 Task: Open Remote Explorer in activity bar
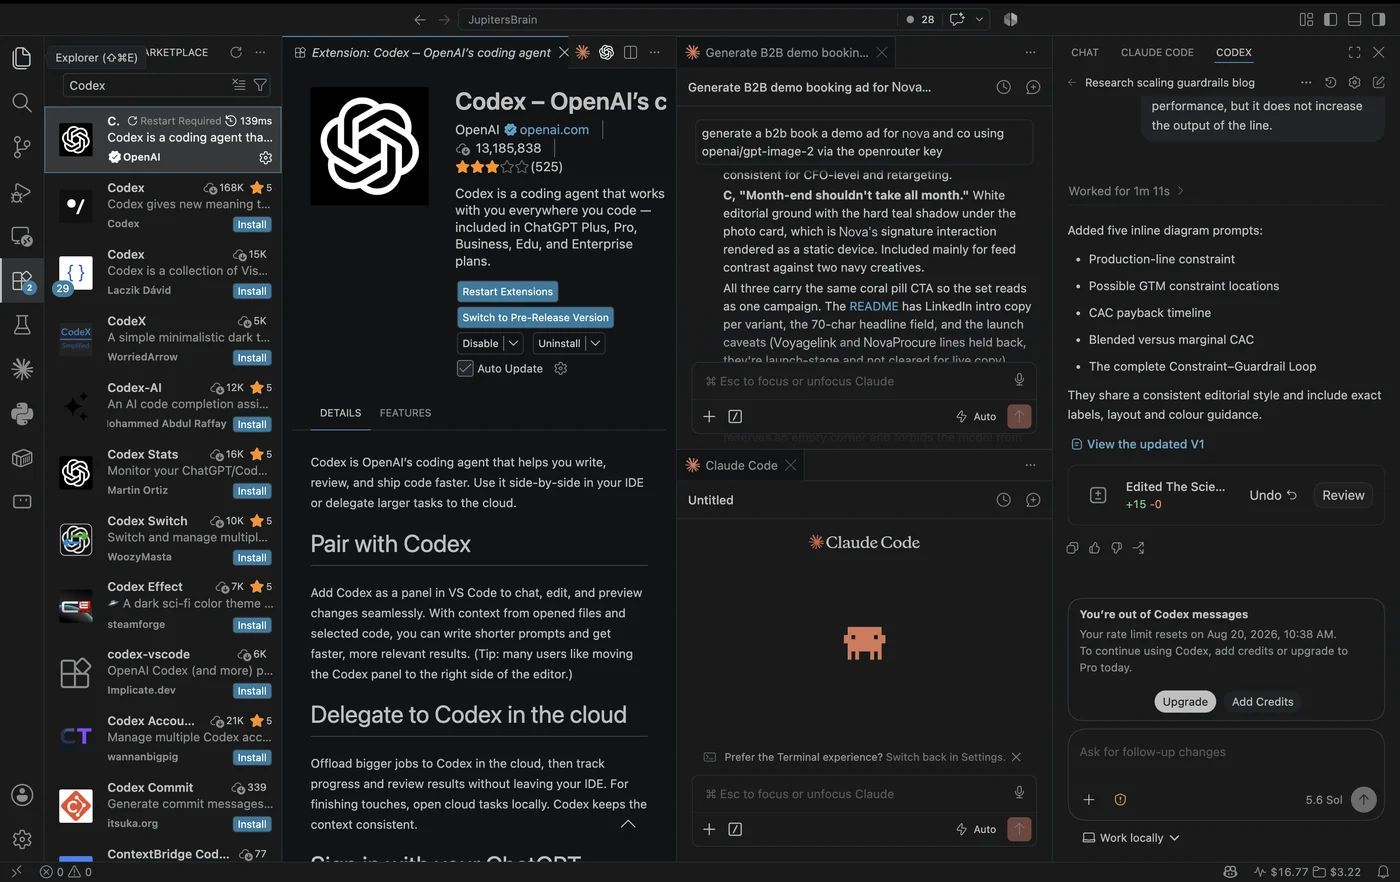(21, 237)
